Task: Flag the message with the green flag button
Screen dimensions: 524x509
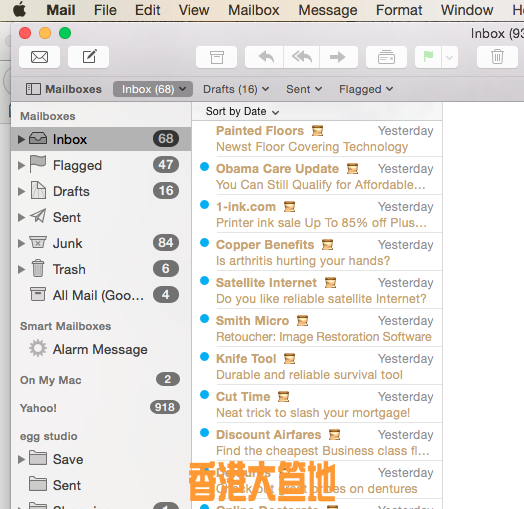Action: point(428,57)
